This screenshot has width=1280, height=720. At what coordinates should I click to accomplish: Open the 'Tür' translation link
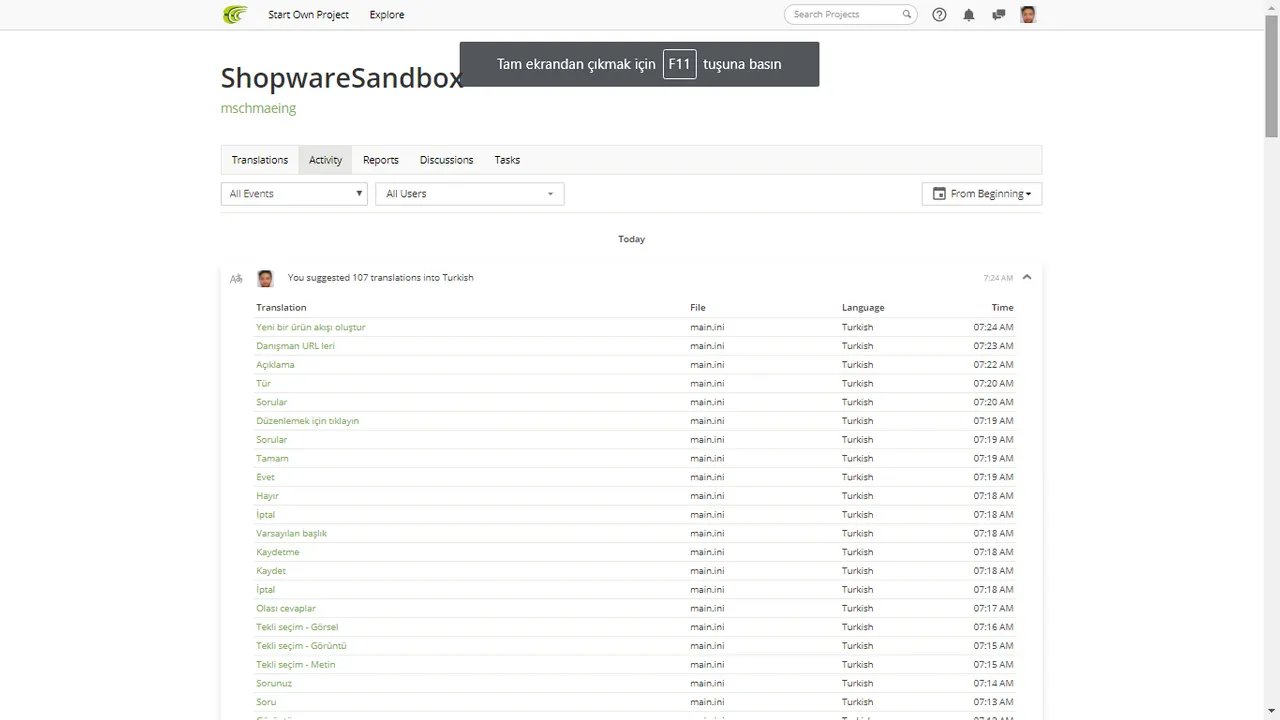coord(263,383)
